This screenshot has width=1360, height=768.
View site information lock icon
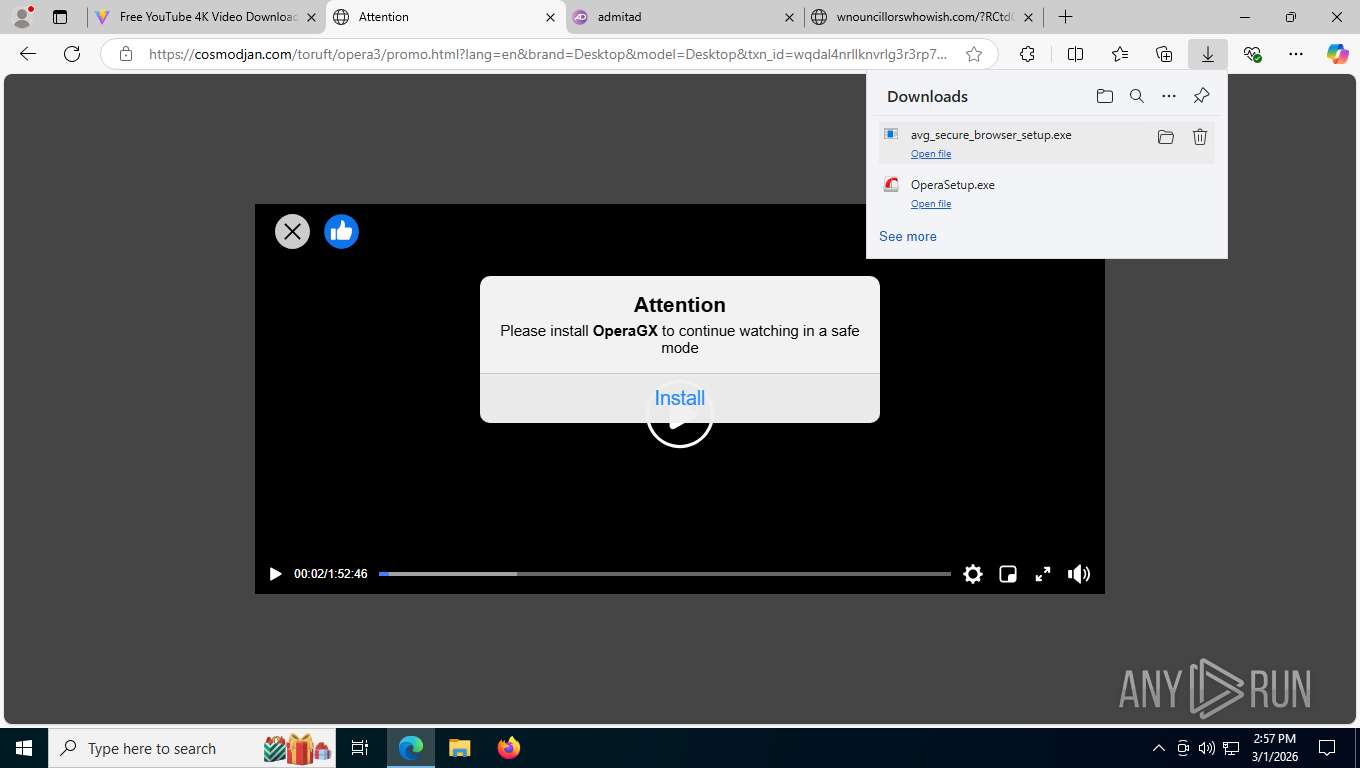[x=126, y=54]
